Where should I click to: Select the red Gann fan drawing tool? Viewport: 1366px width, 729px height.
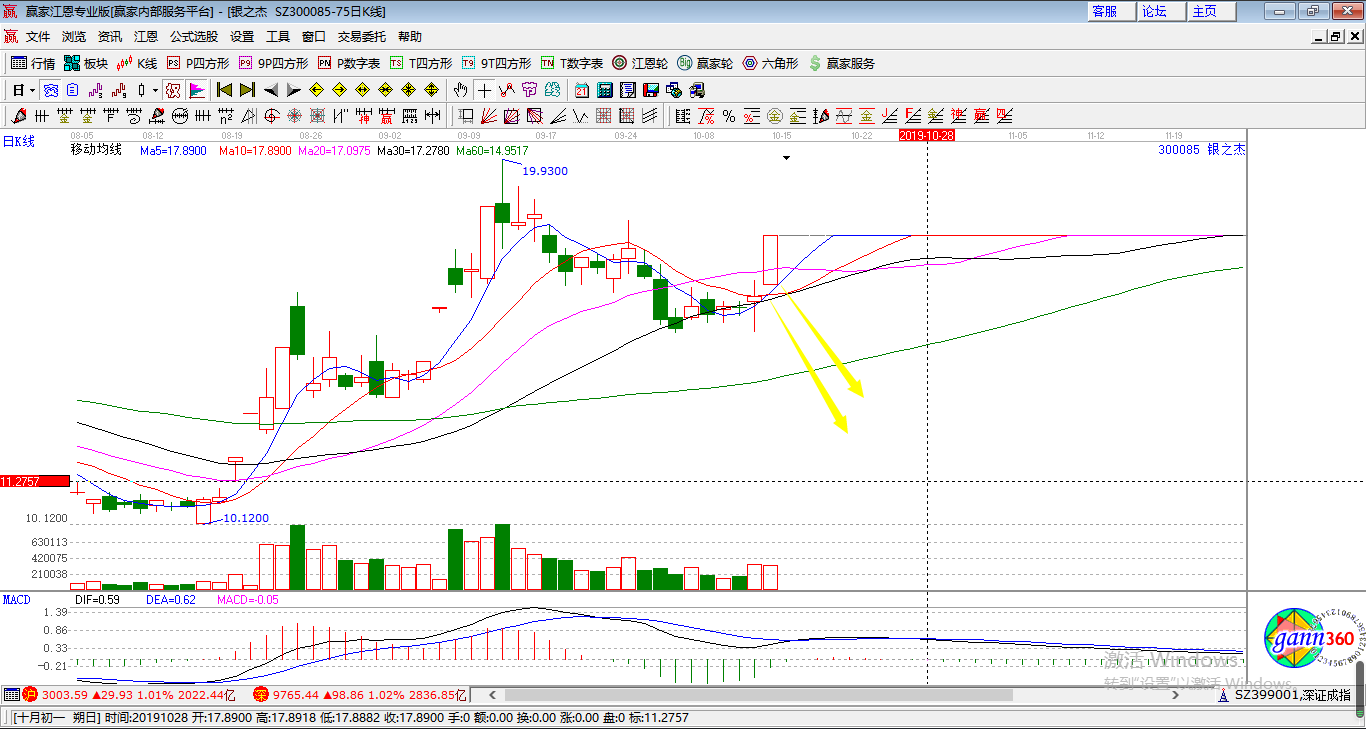[489, 116]
